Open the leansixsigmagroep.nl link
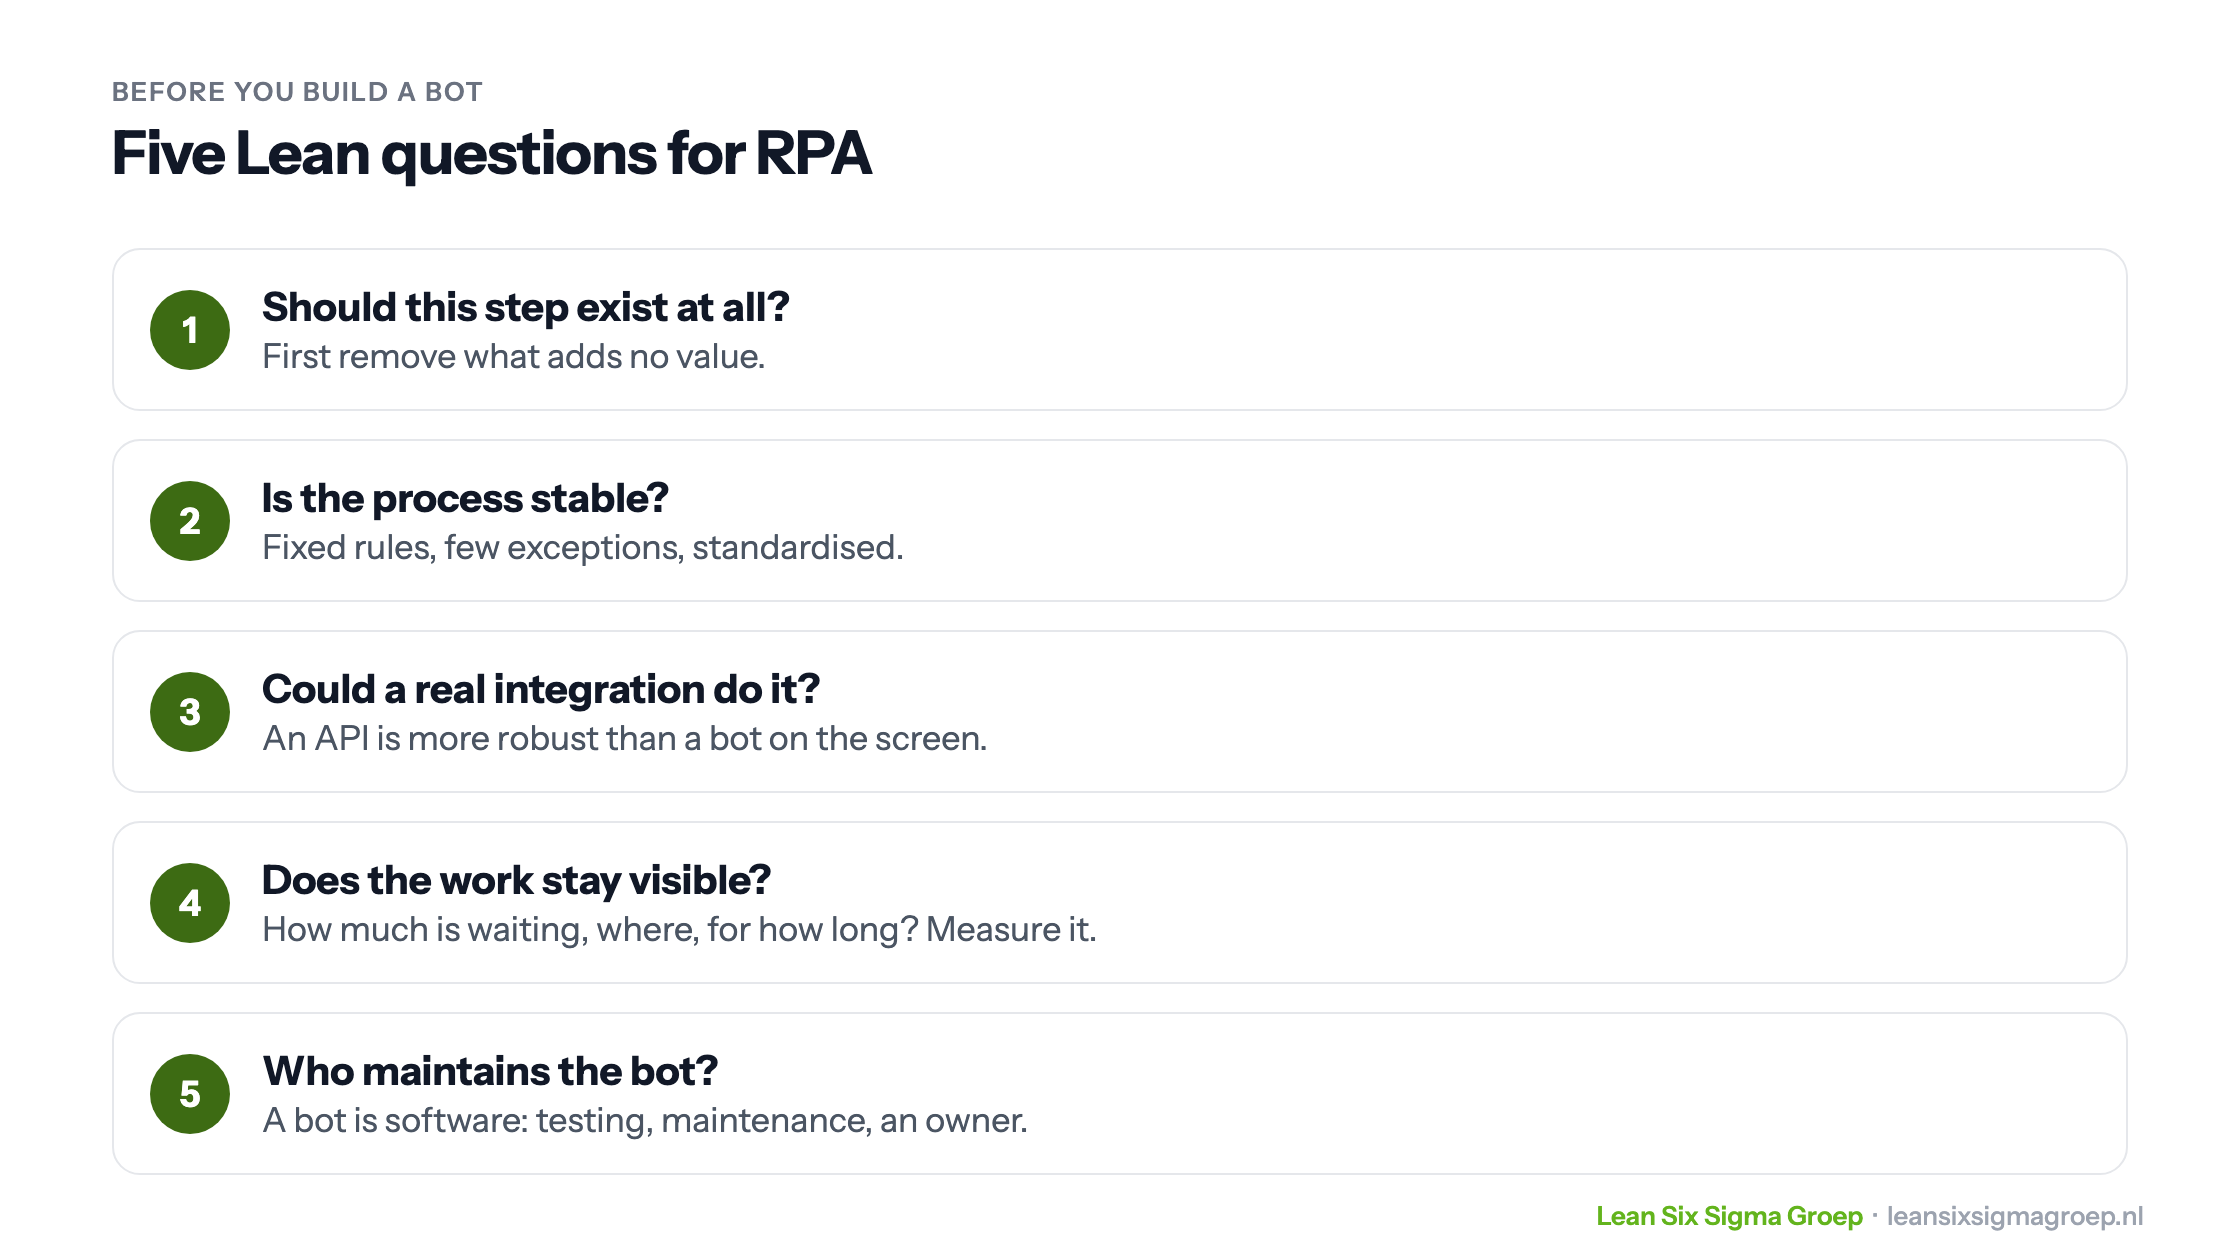This screenshot has height=1260, width=2240. point(2015,1216)
